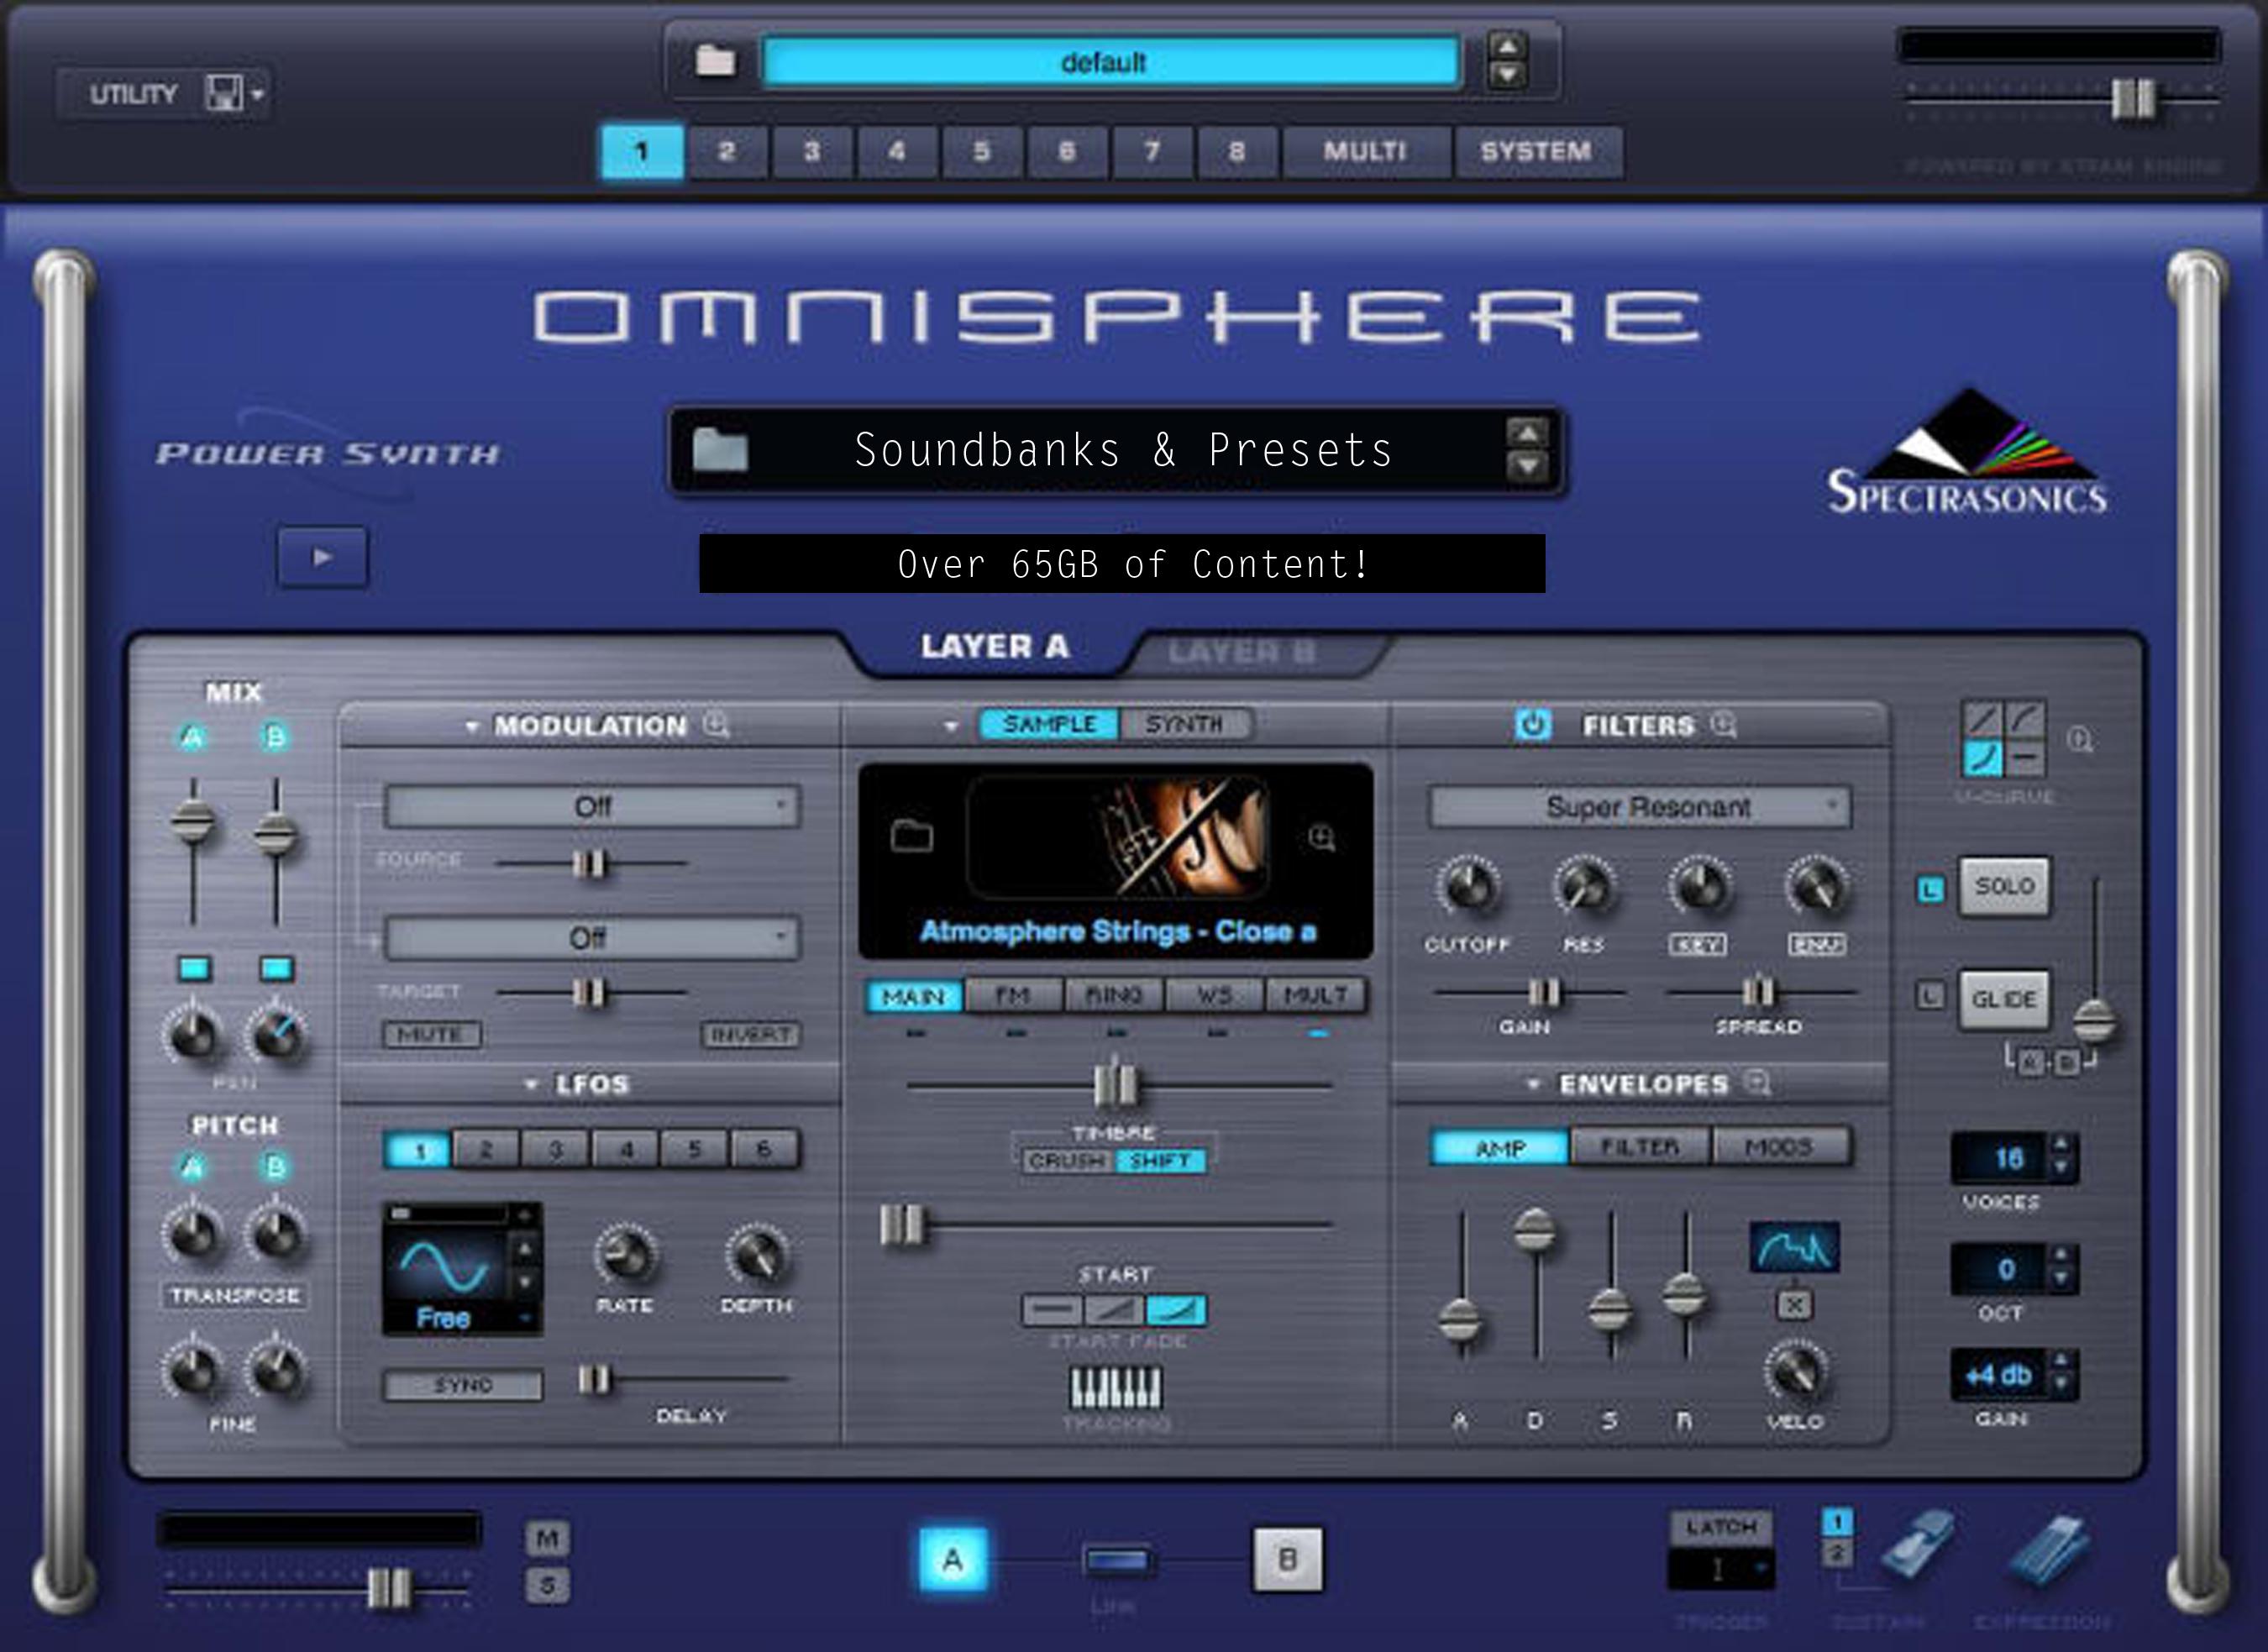Toggle the Filters power icon
This screenshot has height=1652, width=2268.
1532,723
